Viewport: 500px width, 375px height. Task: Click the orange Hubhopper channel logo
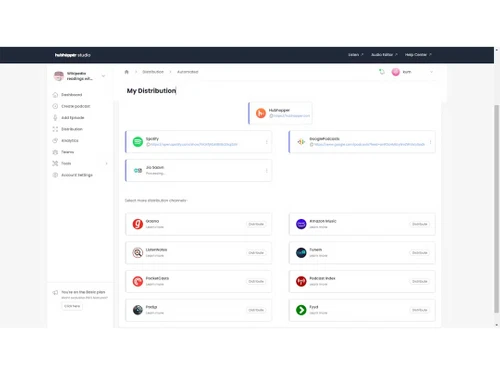click(261, 113)
